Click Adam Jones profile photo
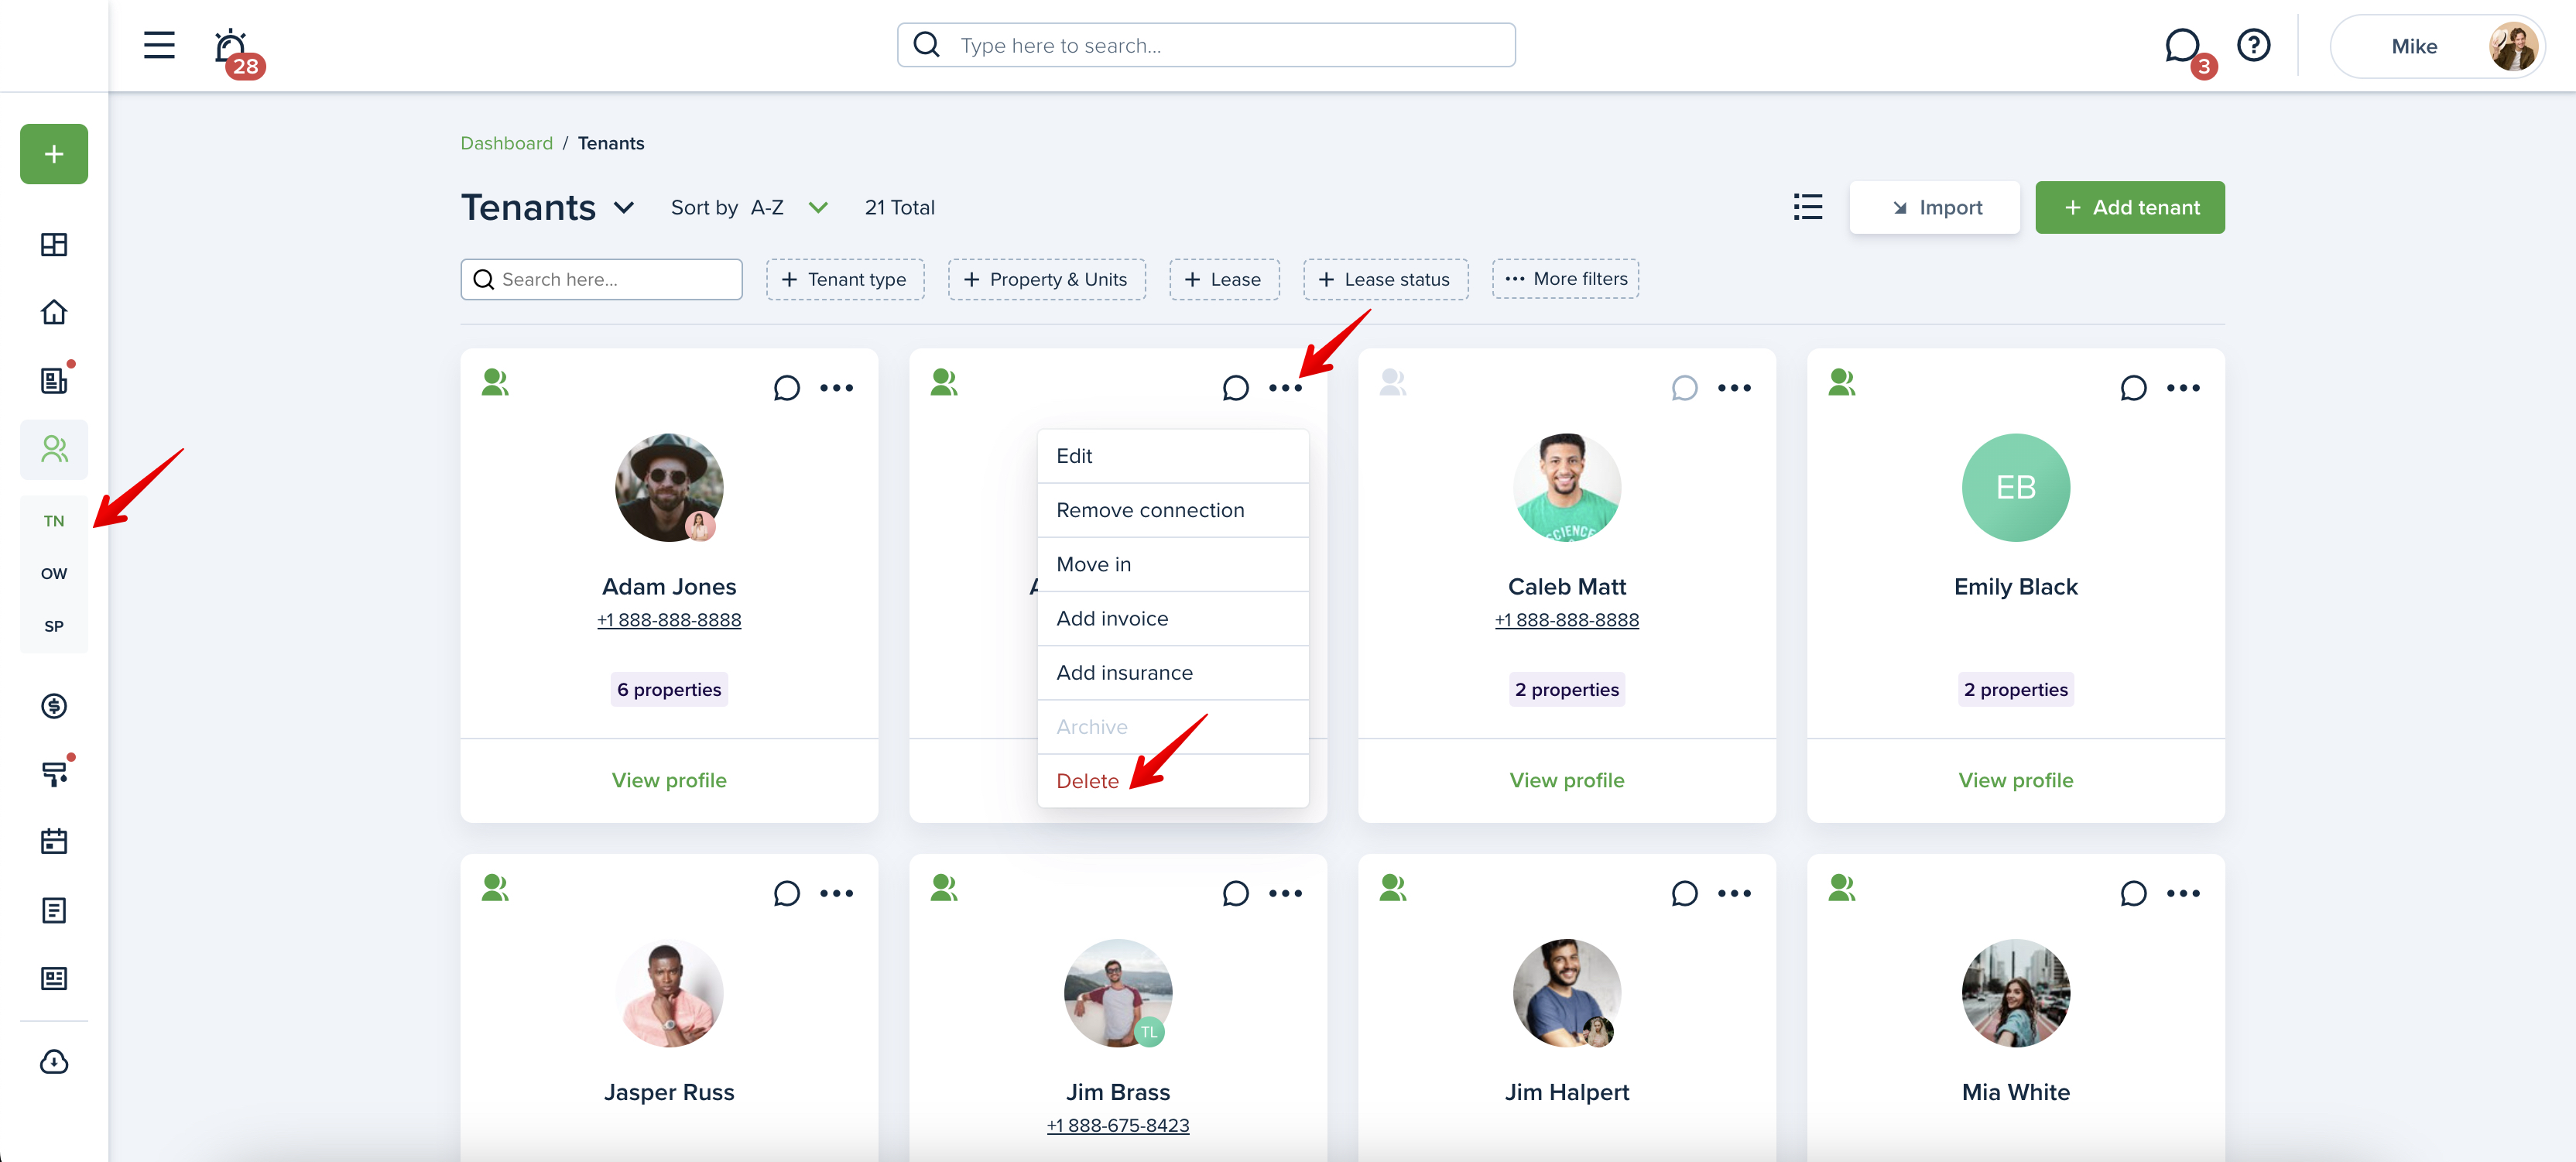Viewport: 2576px width, 1162px height. coord(669,487)
